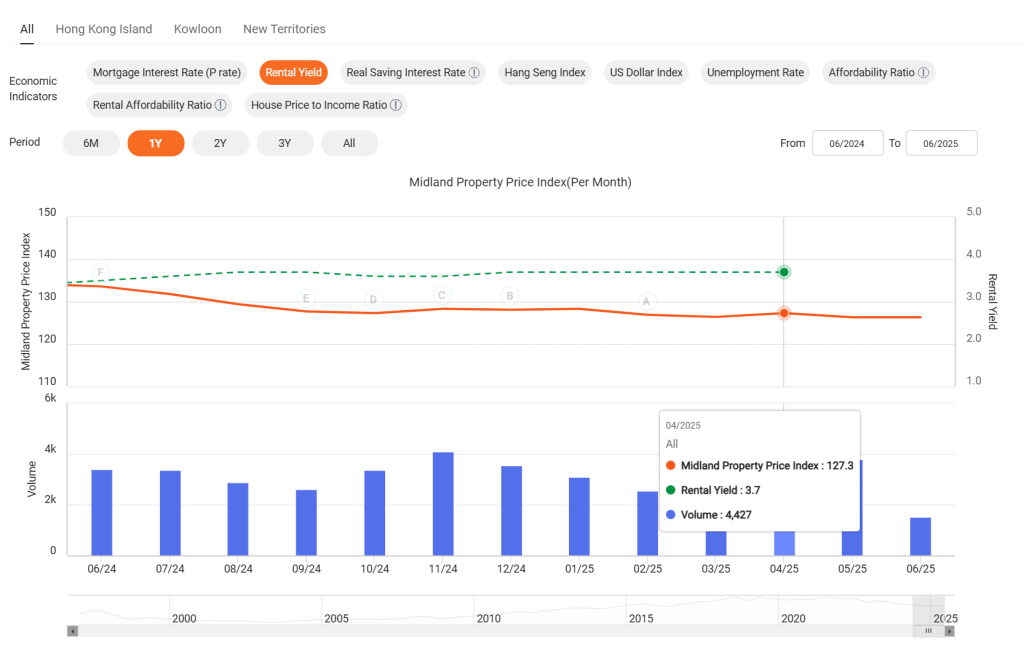The image size is (1024, 655).
Task: Click the chart title Midland Property Price Index
Action: [520, 182]
